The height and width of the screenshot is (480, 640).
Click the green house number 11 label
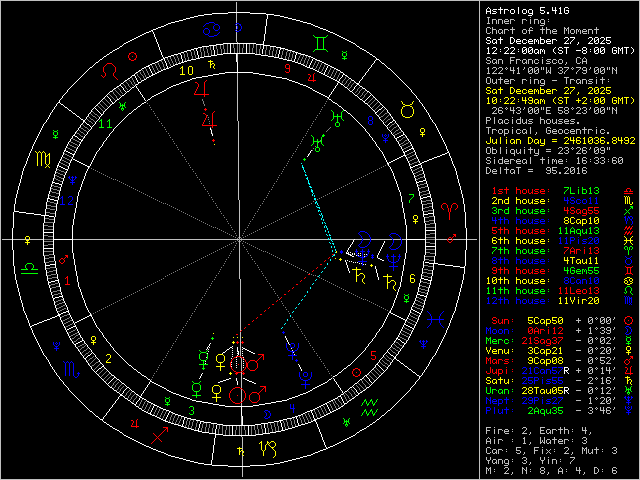tap(106, 123)
